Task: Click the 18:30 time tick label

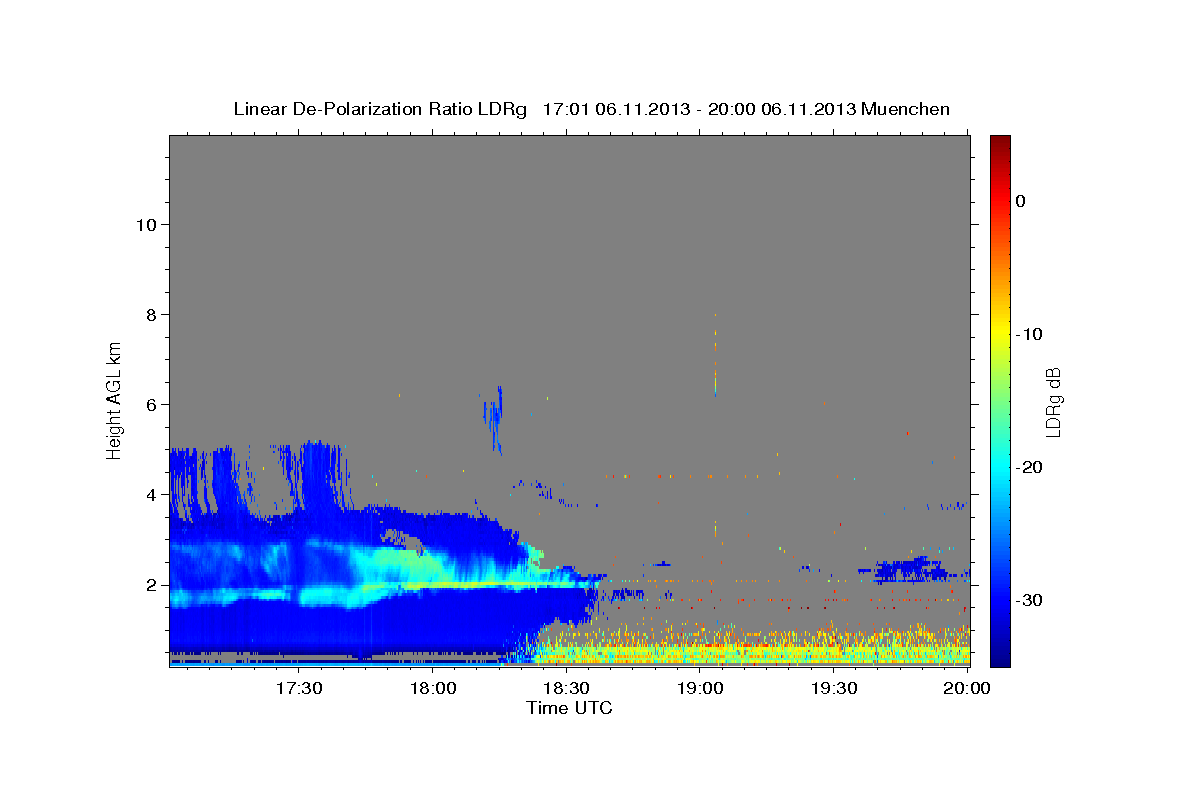Action: pos(567,688)
